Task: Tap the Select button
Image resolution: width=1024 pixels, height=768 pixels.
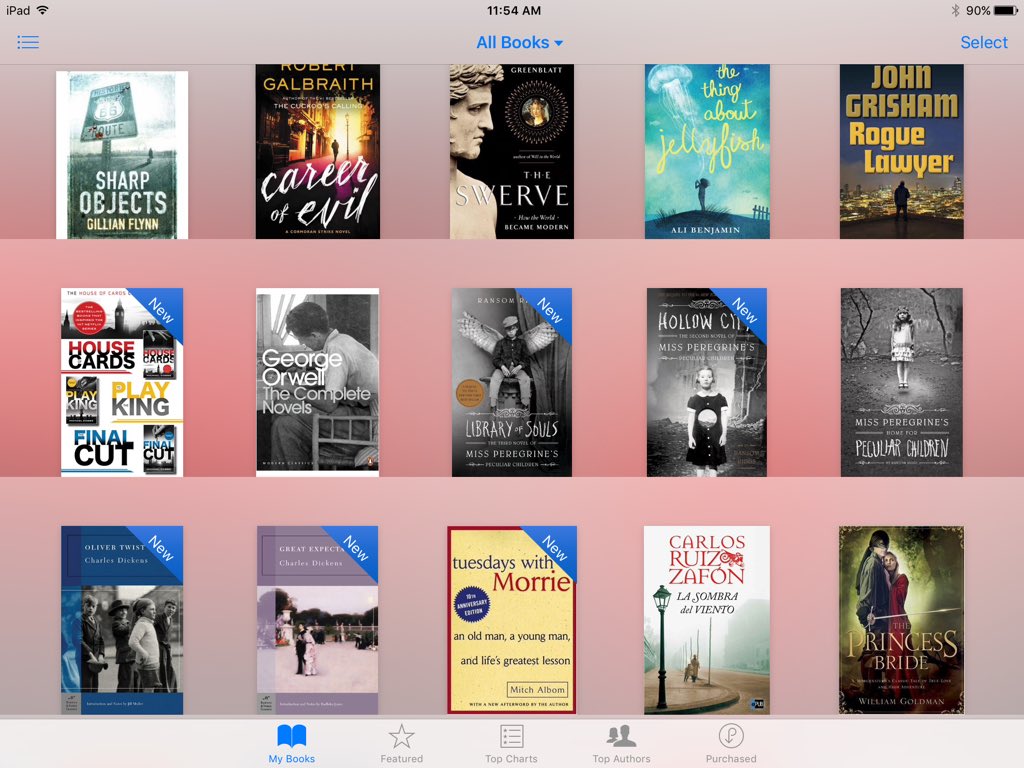Action: pos(984,42)
